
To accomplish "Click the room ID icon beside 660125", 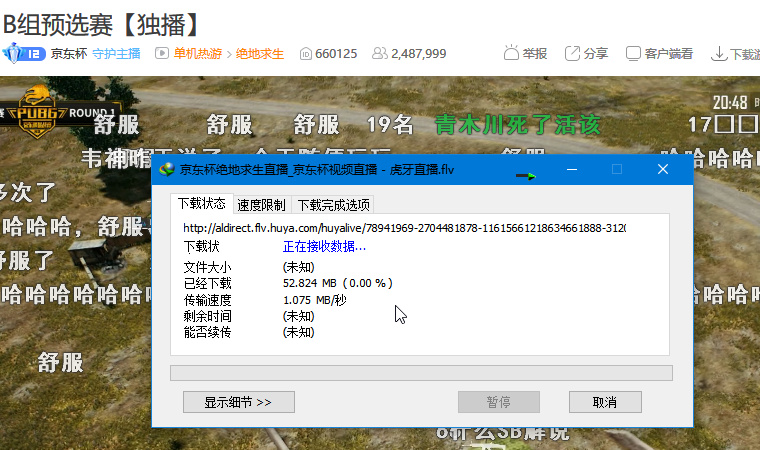I will [x=305, y=54].
